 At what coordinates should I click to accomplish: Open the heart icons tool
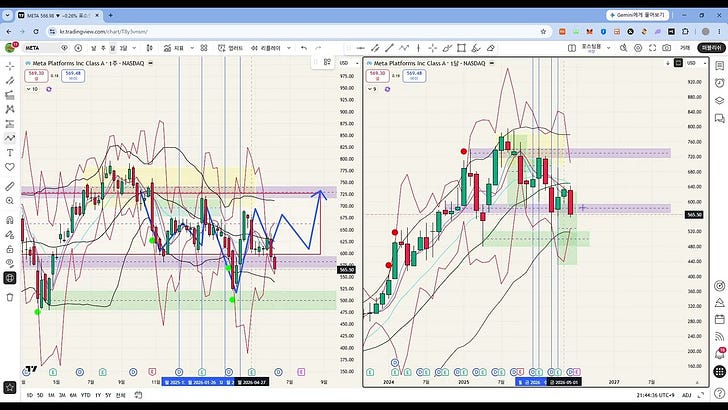(x=10, y=167)
